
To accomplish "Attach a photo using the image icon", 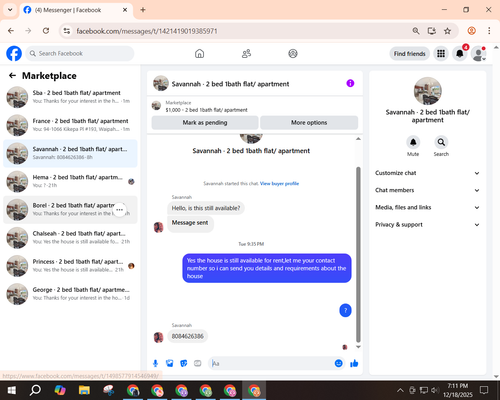I will [x=170, y=363].
